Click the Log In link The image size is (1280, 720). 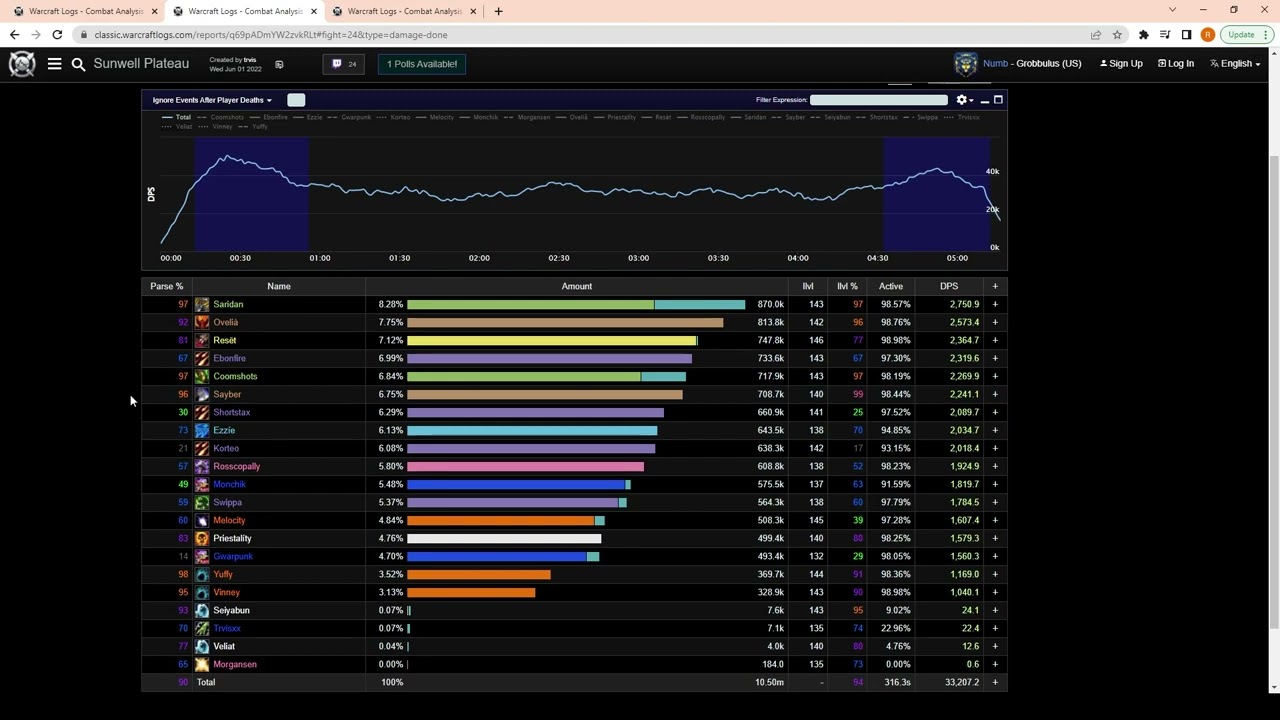[x=1176, y=64]
